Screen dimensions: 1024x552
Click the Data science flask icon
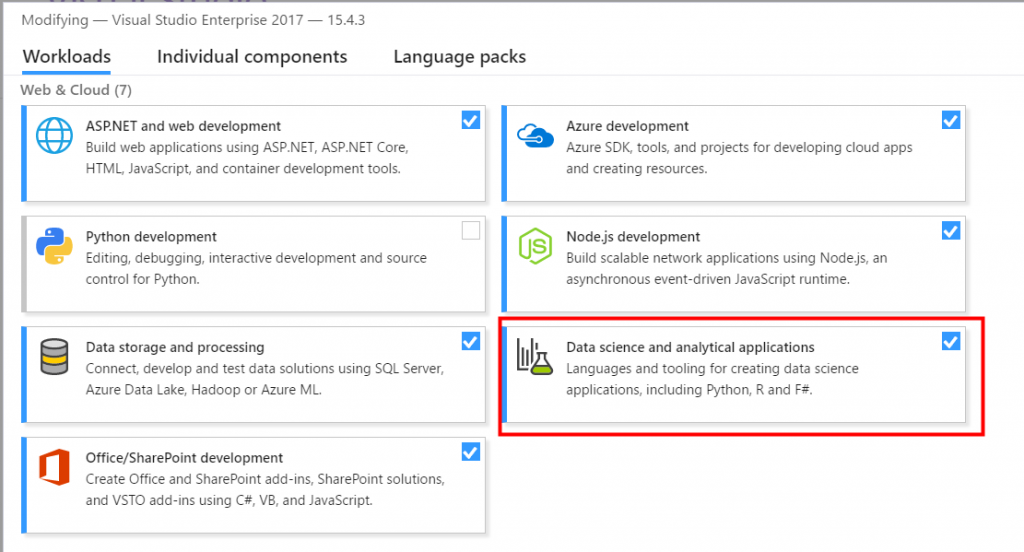click(535, 357)
